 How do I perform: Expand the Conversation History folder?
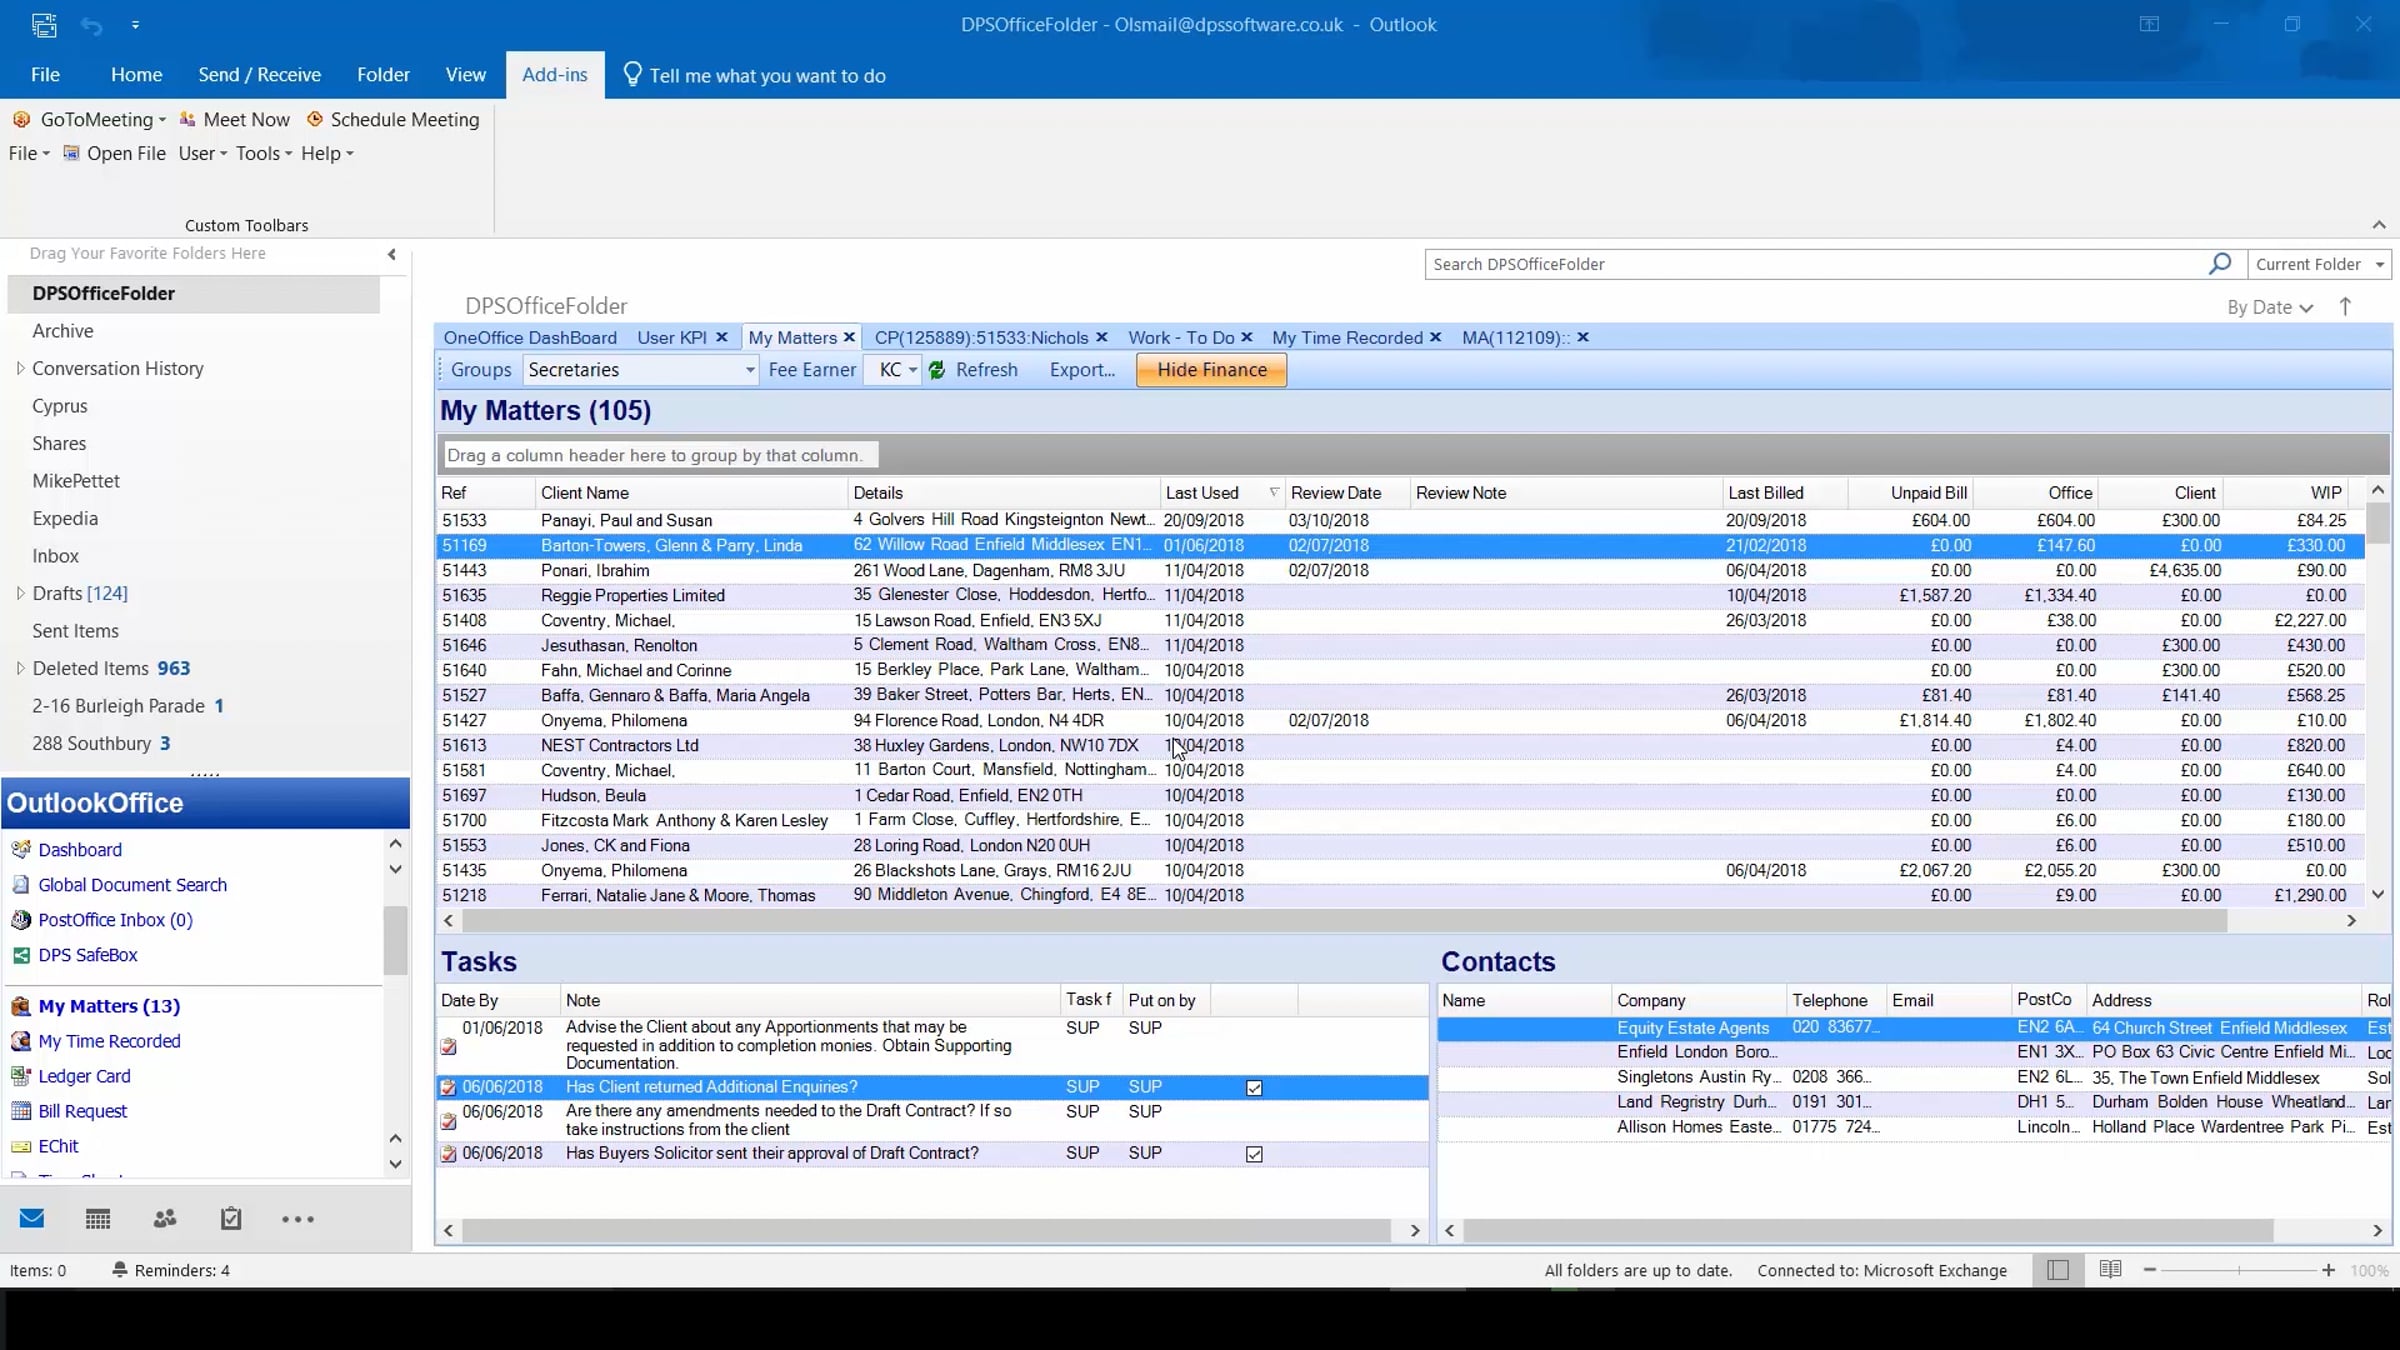pyautogui.click(x=20, y=368)
